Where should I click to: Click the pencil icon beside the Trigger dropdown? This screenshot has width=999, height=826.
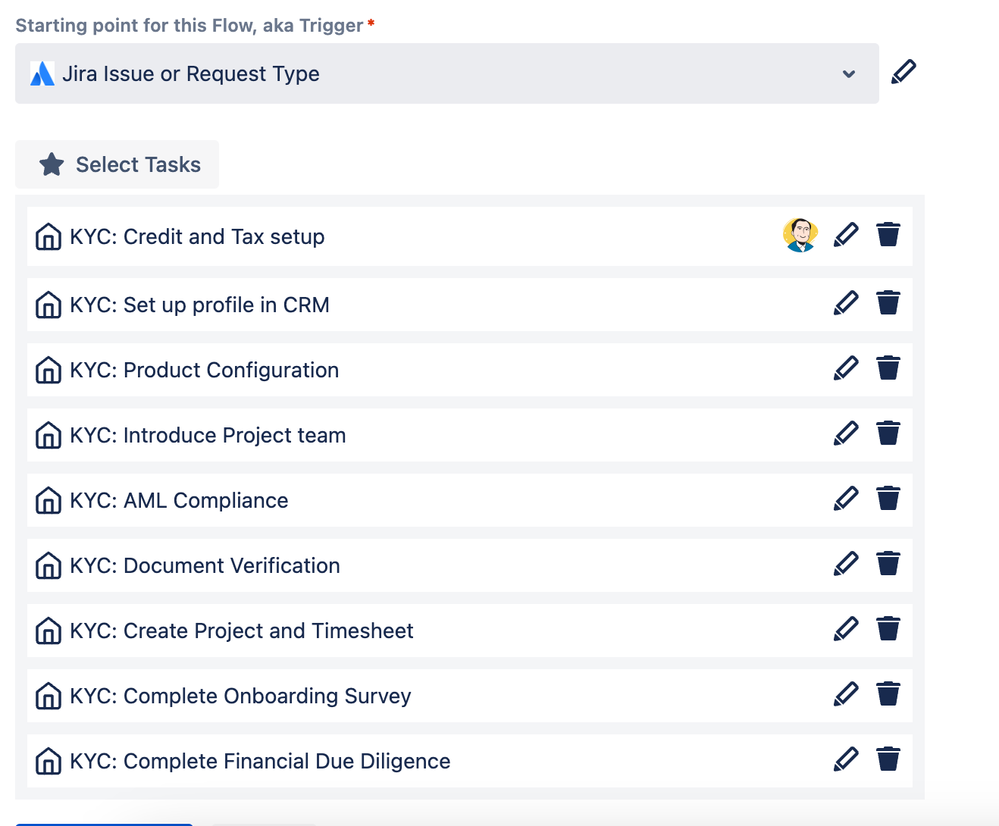point(903,72)
